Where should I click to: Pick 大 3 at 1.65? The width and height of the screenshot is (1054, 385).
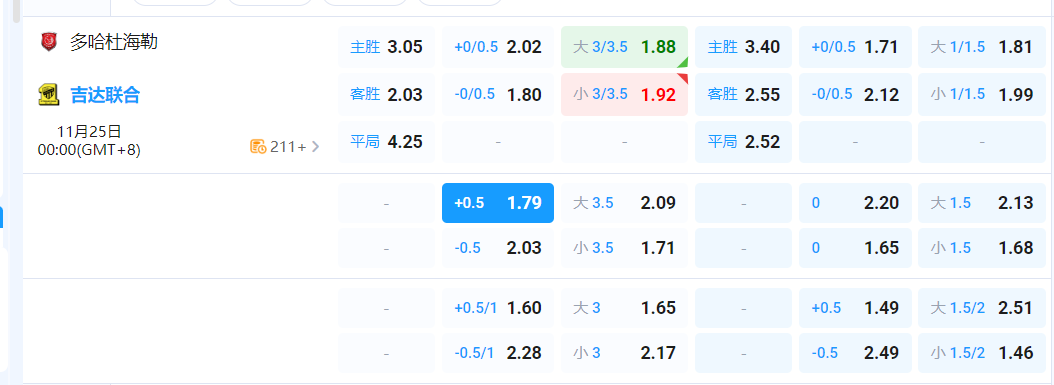tap(624, 308)
